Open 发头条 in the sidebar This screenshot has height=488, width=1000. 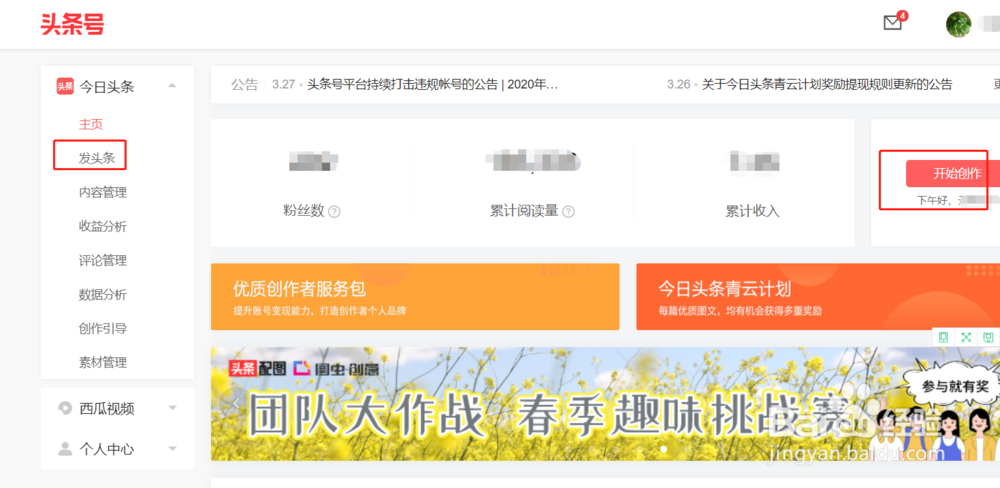point(97,158)
